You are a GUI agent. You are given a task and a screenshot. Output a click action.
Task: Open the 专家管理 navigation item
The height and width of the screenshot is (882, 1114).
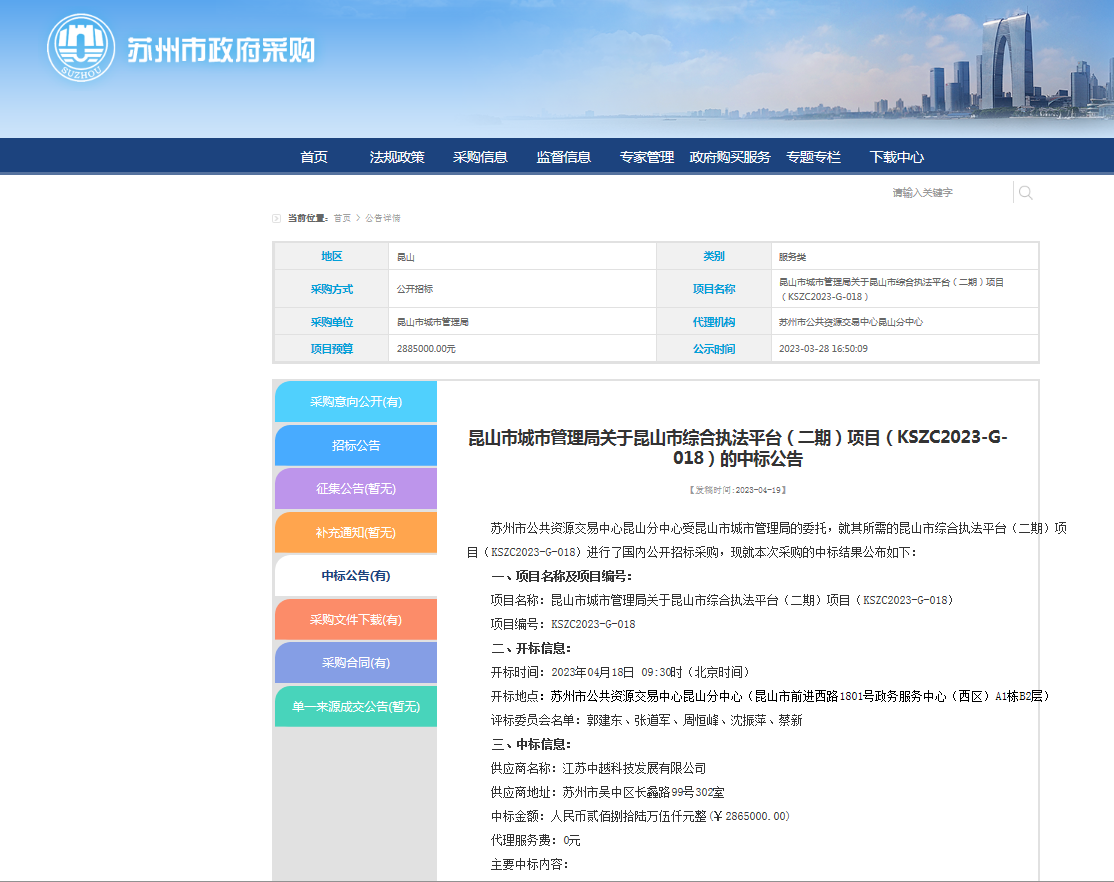pyautogui.click(x=647, y=157)
